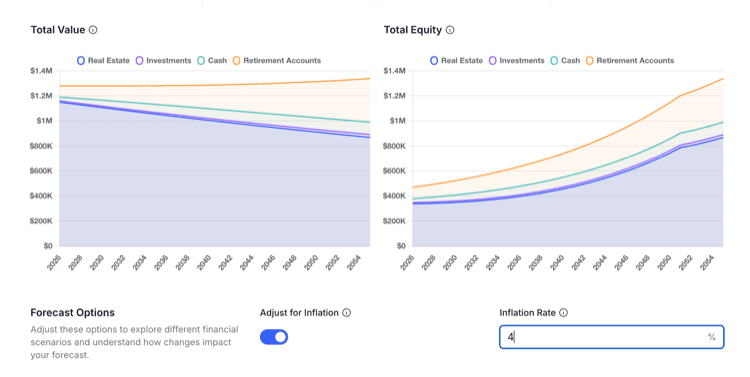
Task: Hide Real Estate series in Total Equity legend
Action: click(x=456, y=61)
